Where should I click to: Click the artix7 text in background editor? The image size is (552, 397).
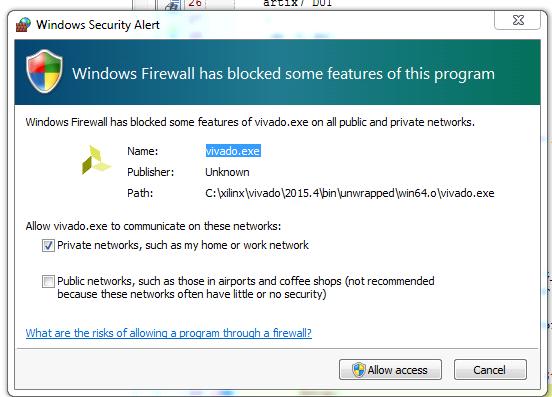pos(284,4)
